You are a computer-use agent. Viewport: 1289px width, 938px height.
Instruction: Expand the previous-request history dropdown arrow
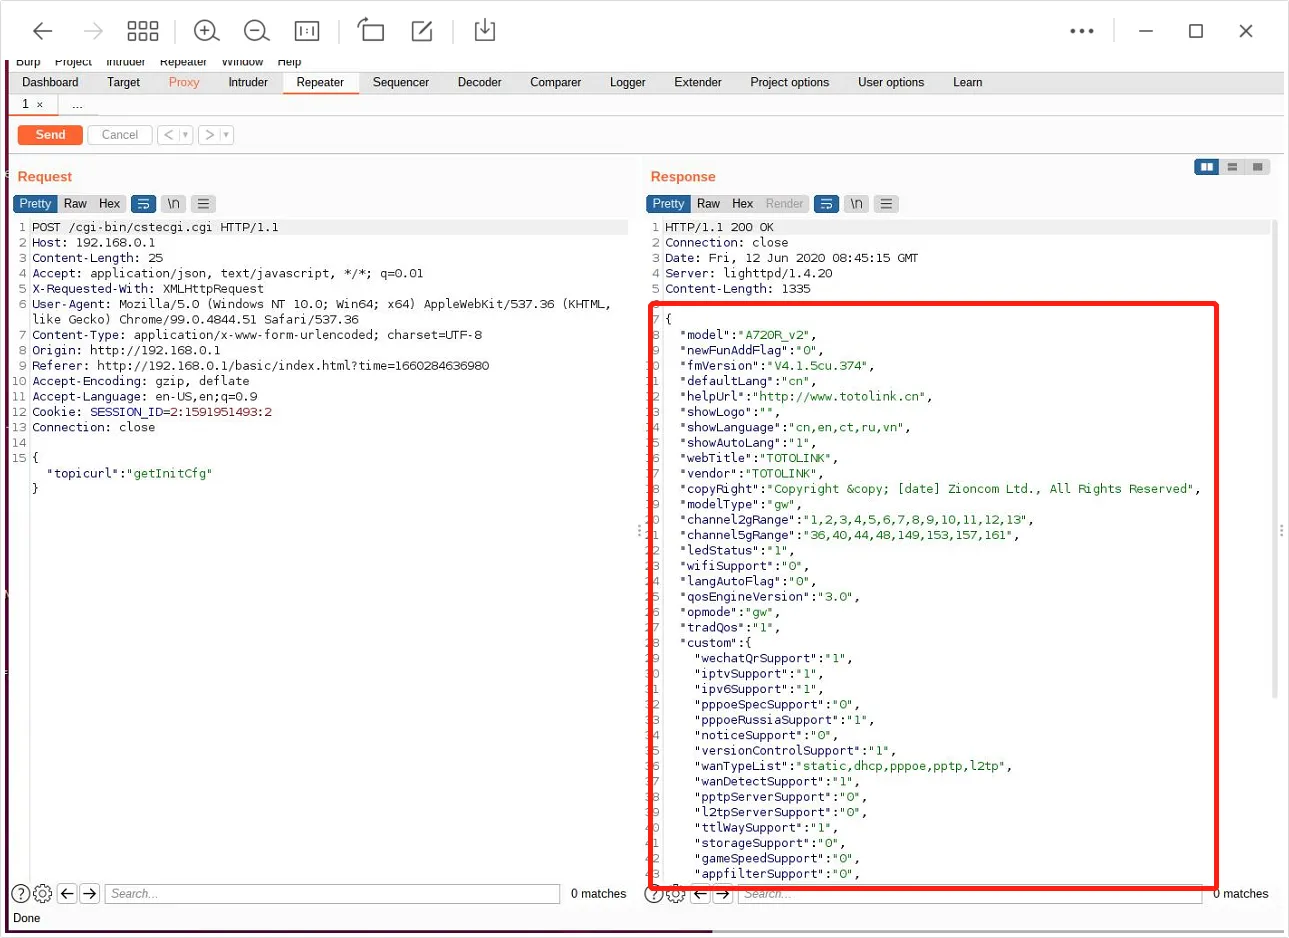(x=185, y=135)
